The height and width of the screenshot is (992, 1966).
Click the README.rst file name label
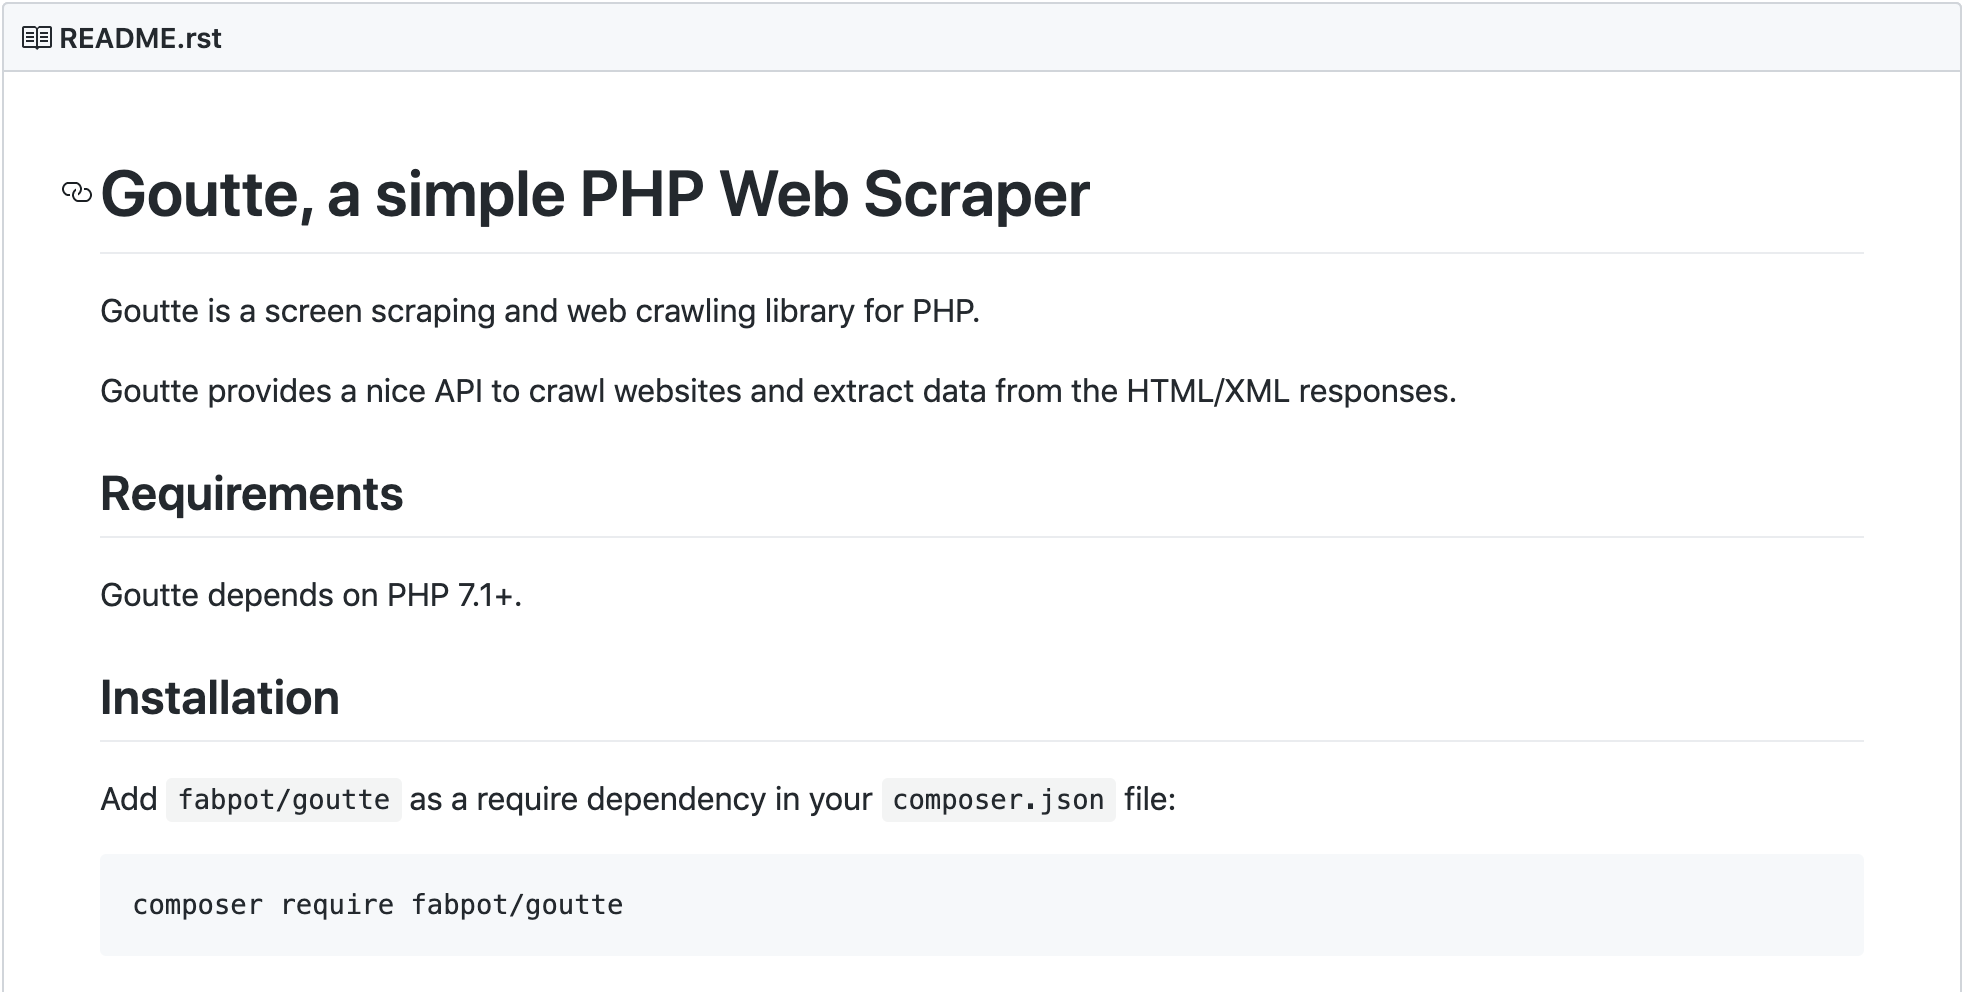pyautogui.click(x=140, y=38)
